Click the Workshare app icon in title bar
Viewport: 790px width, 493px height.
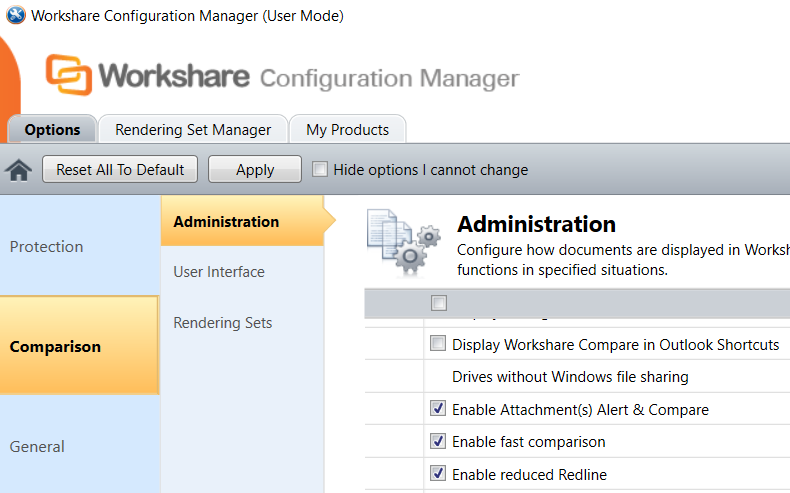[16, 15]
